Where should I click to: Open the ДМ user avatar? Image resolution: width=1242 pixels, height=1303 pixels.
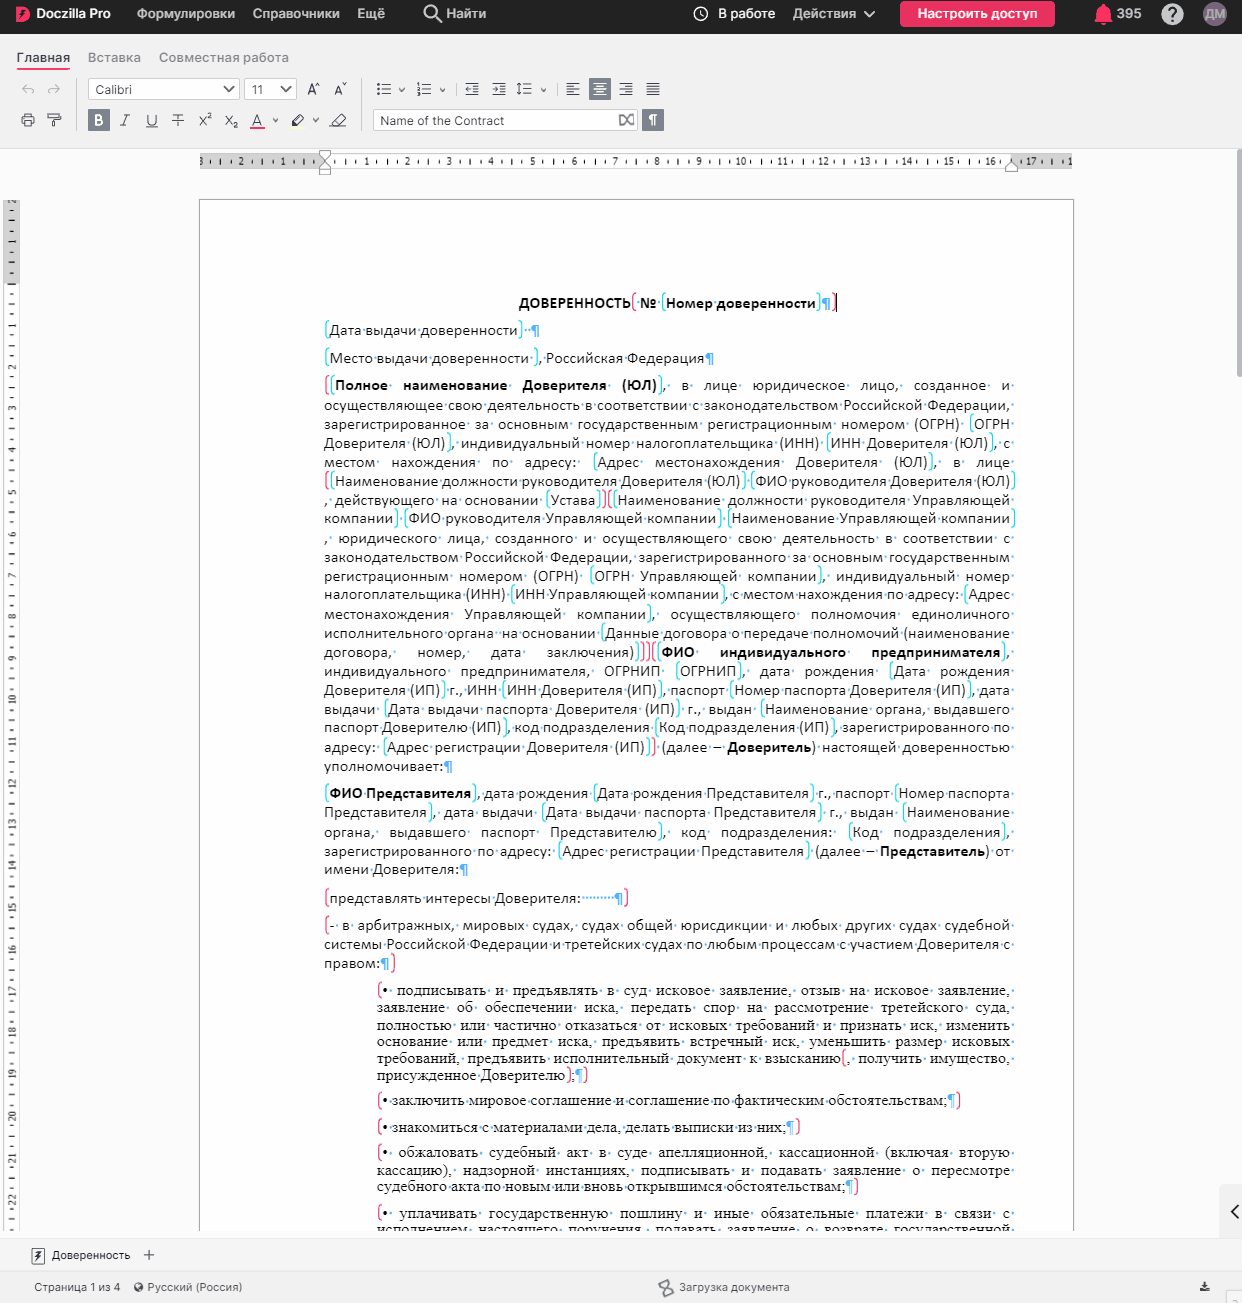coord(1215,14)
